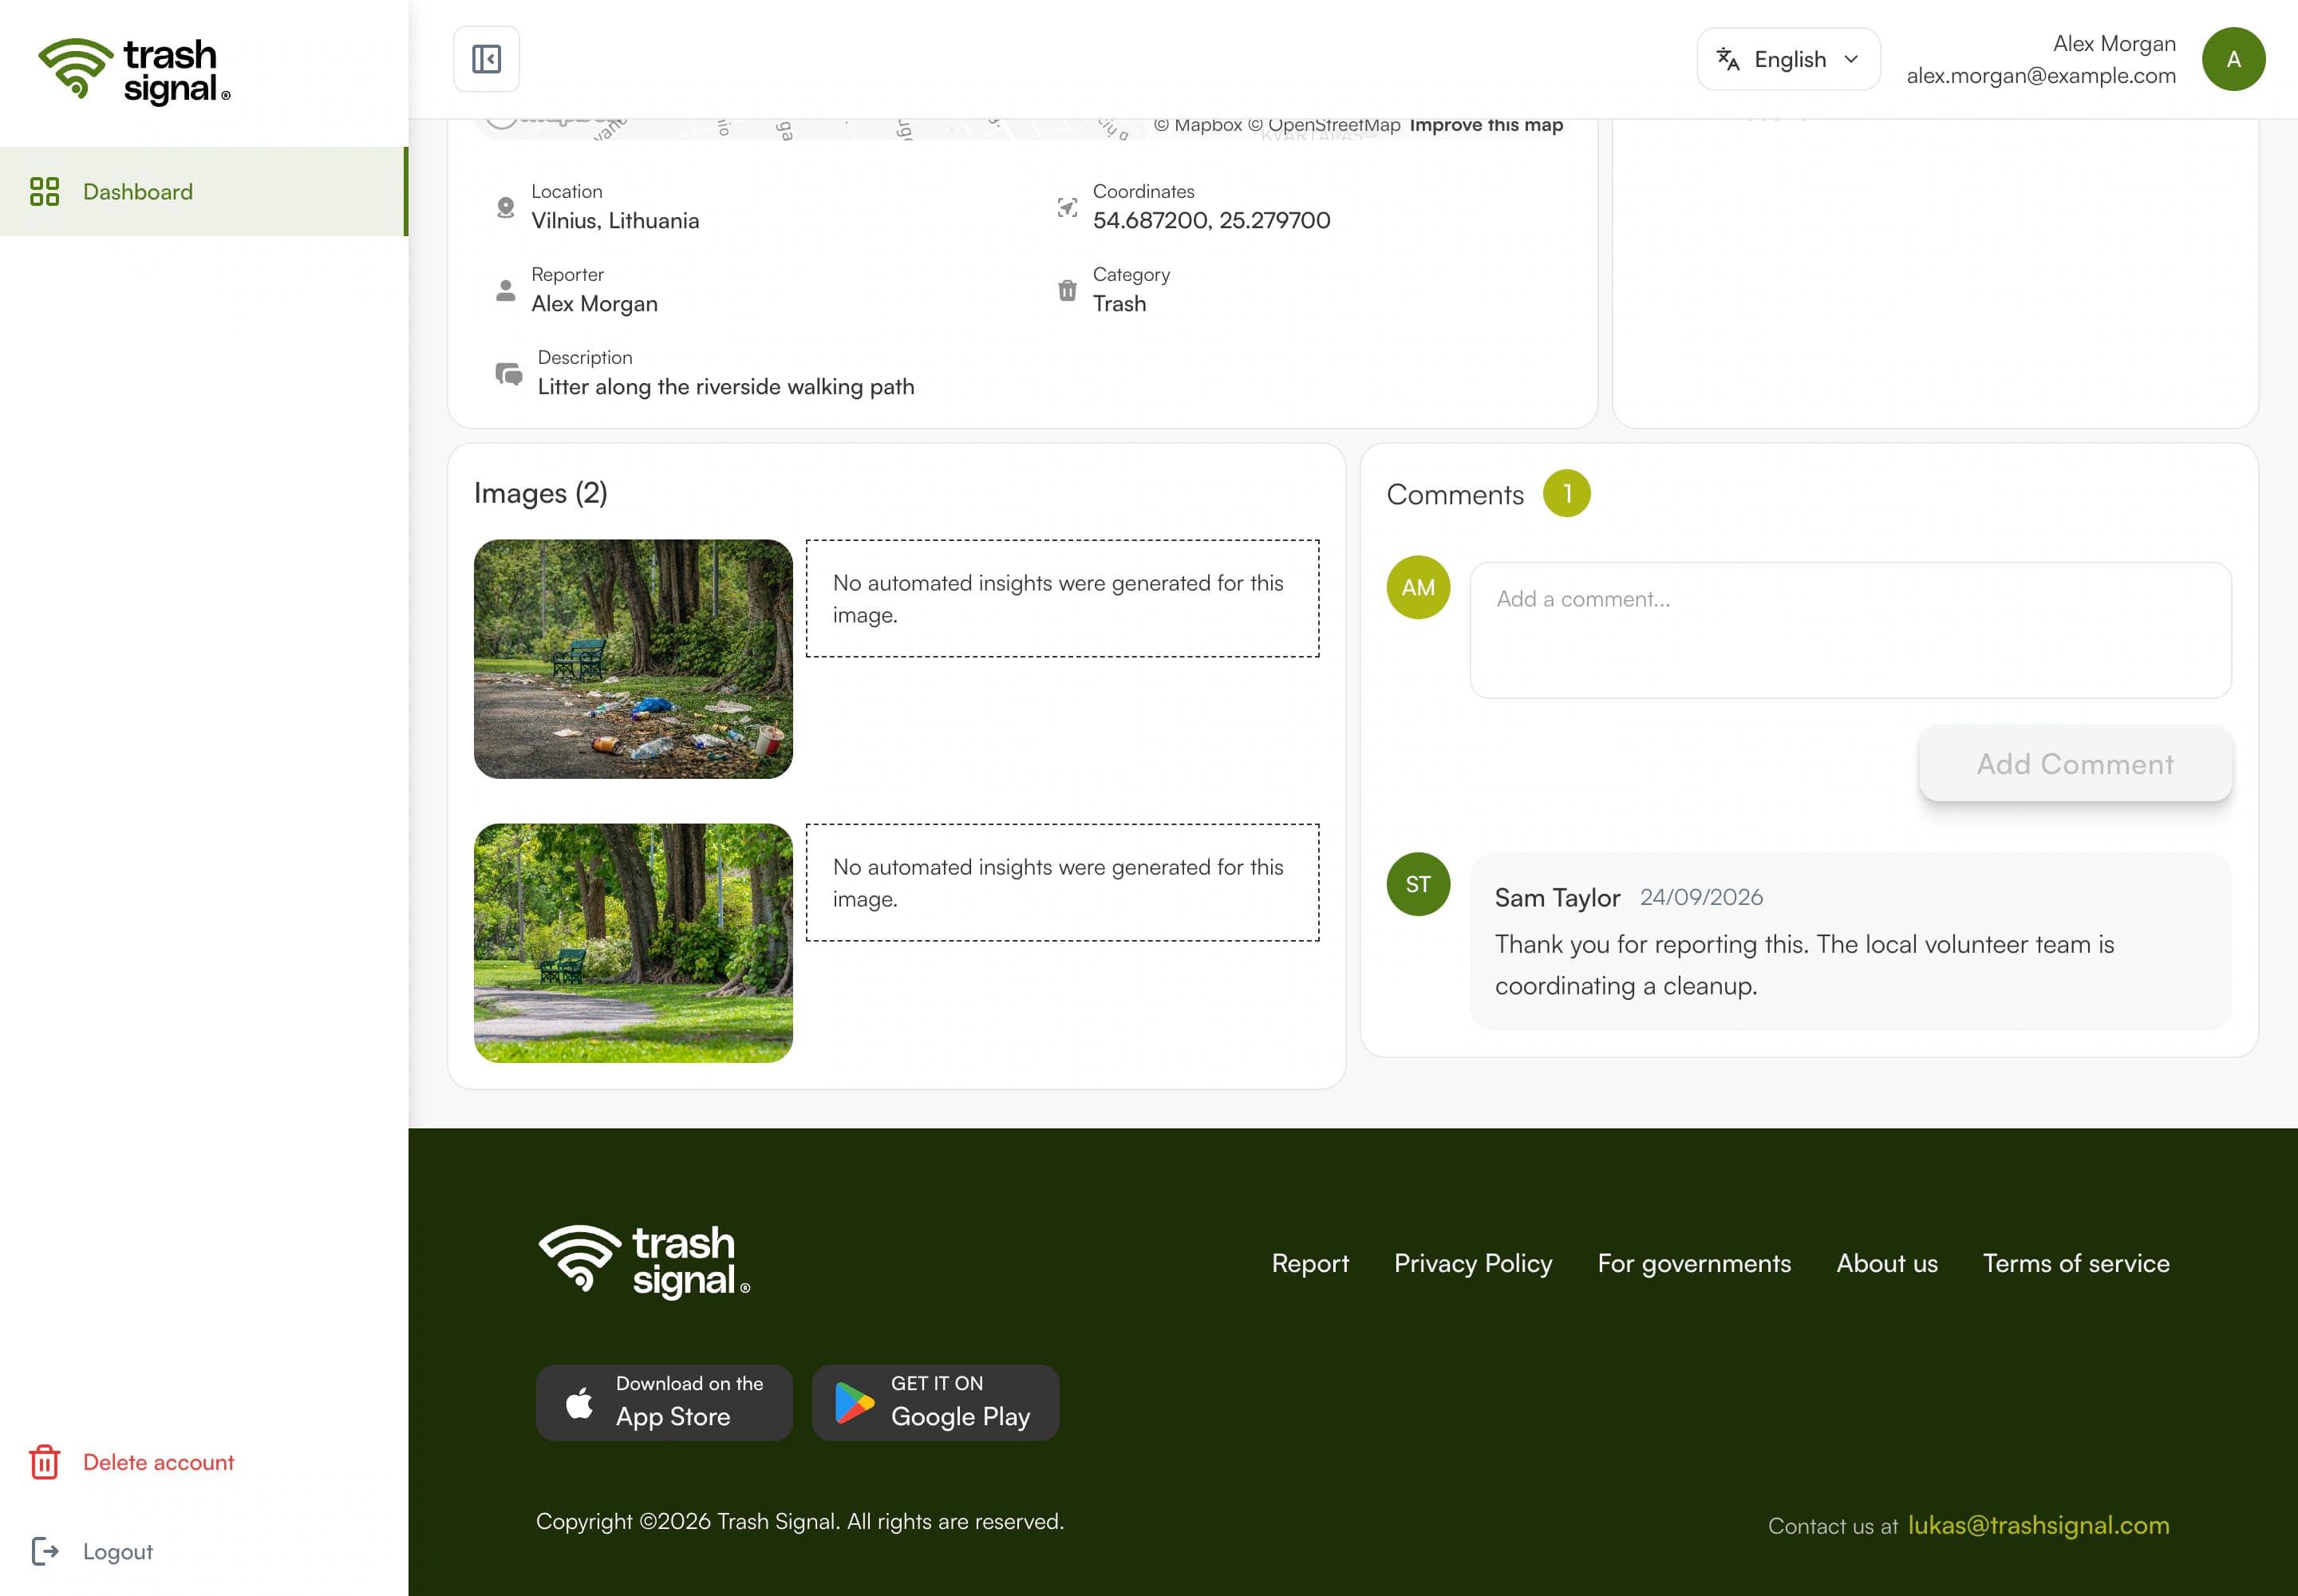
Task: Click the reporter person icon
Action: (x=506, y=290)
